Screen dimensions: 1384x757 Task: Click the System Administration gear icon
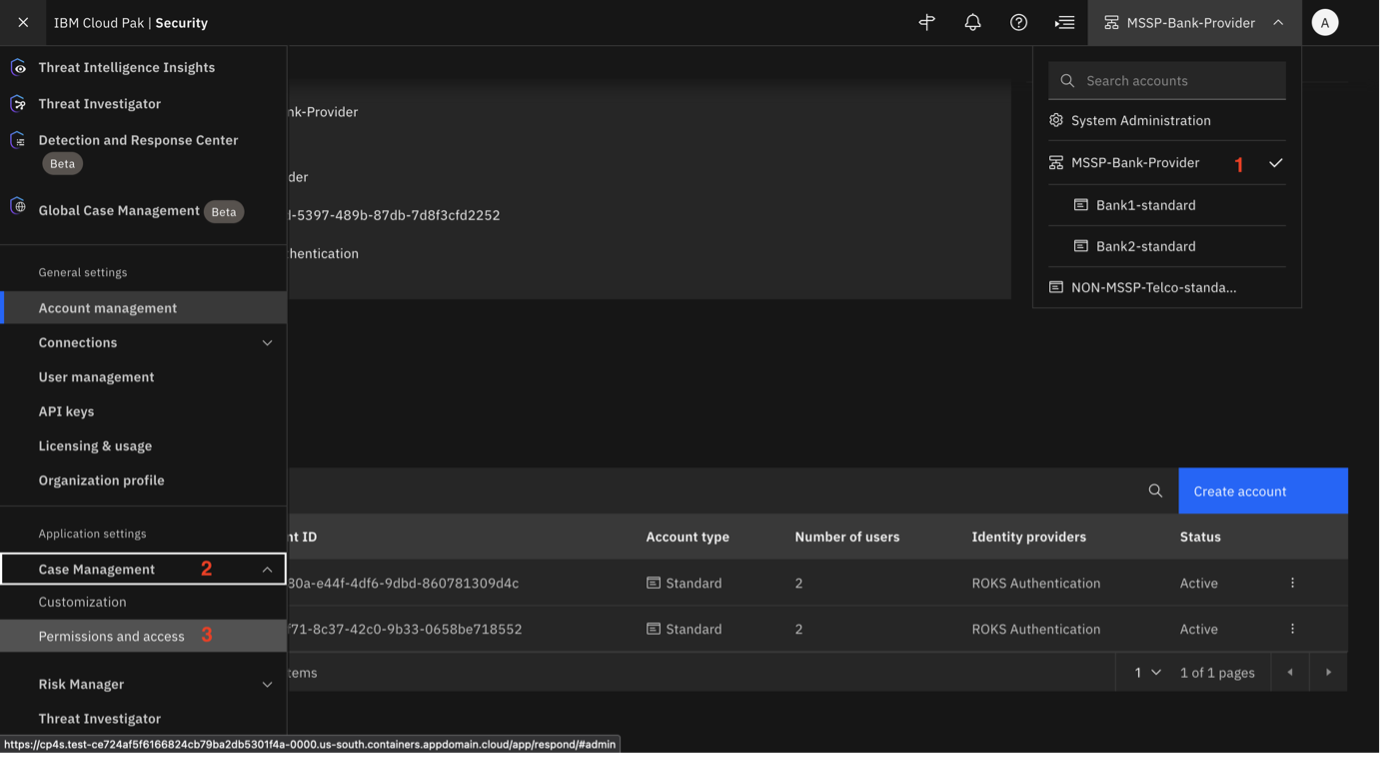click(x=1056, y=120)
